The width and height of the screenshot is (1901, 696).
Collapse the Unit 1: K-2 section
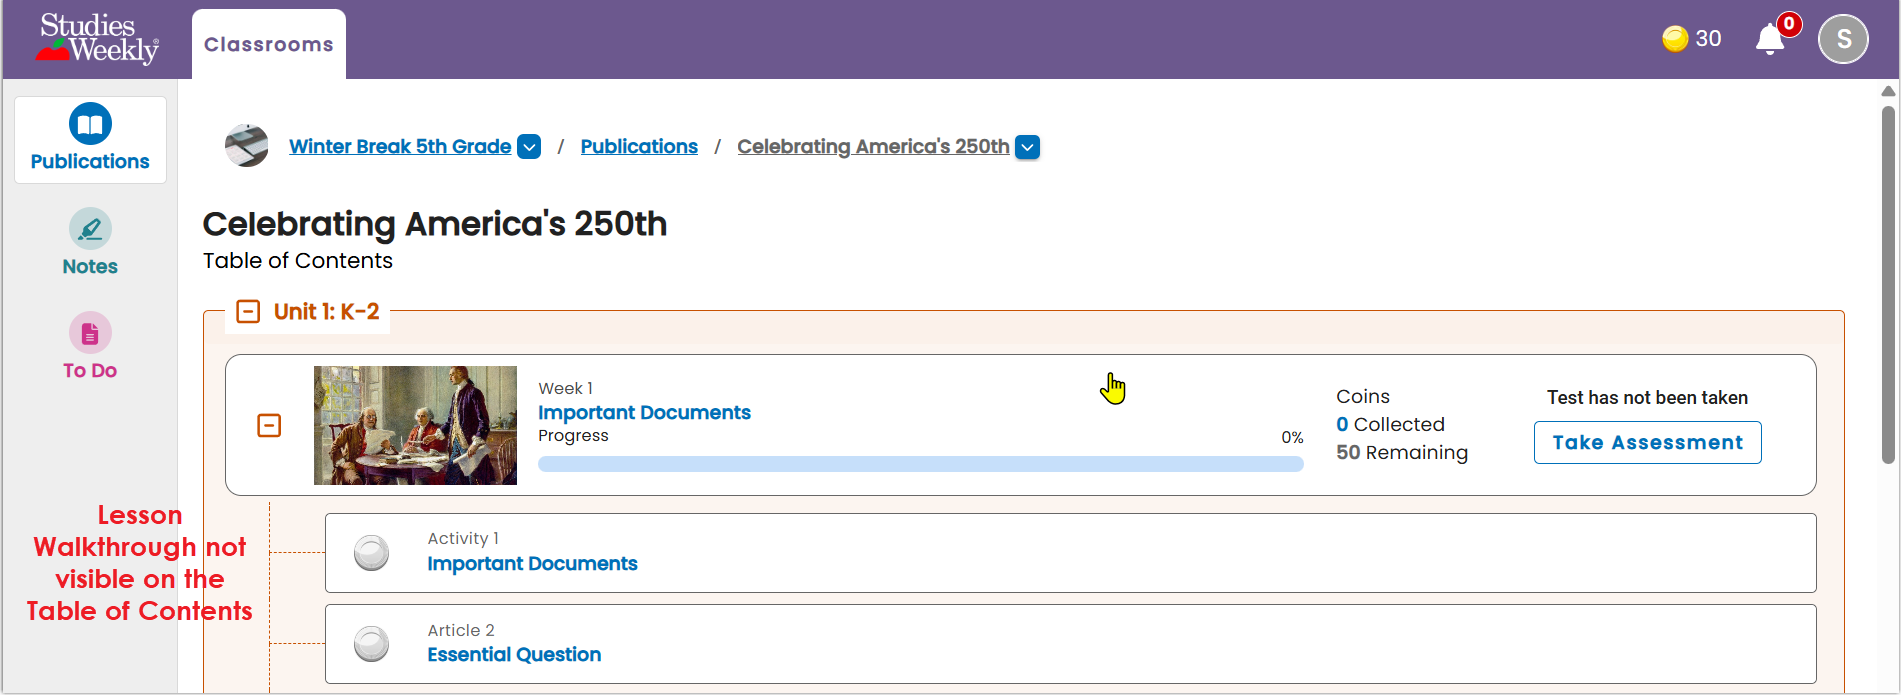tap(248, 312)
